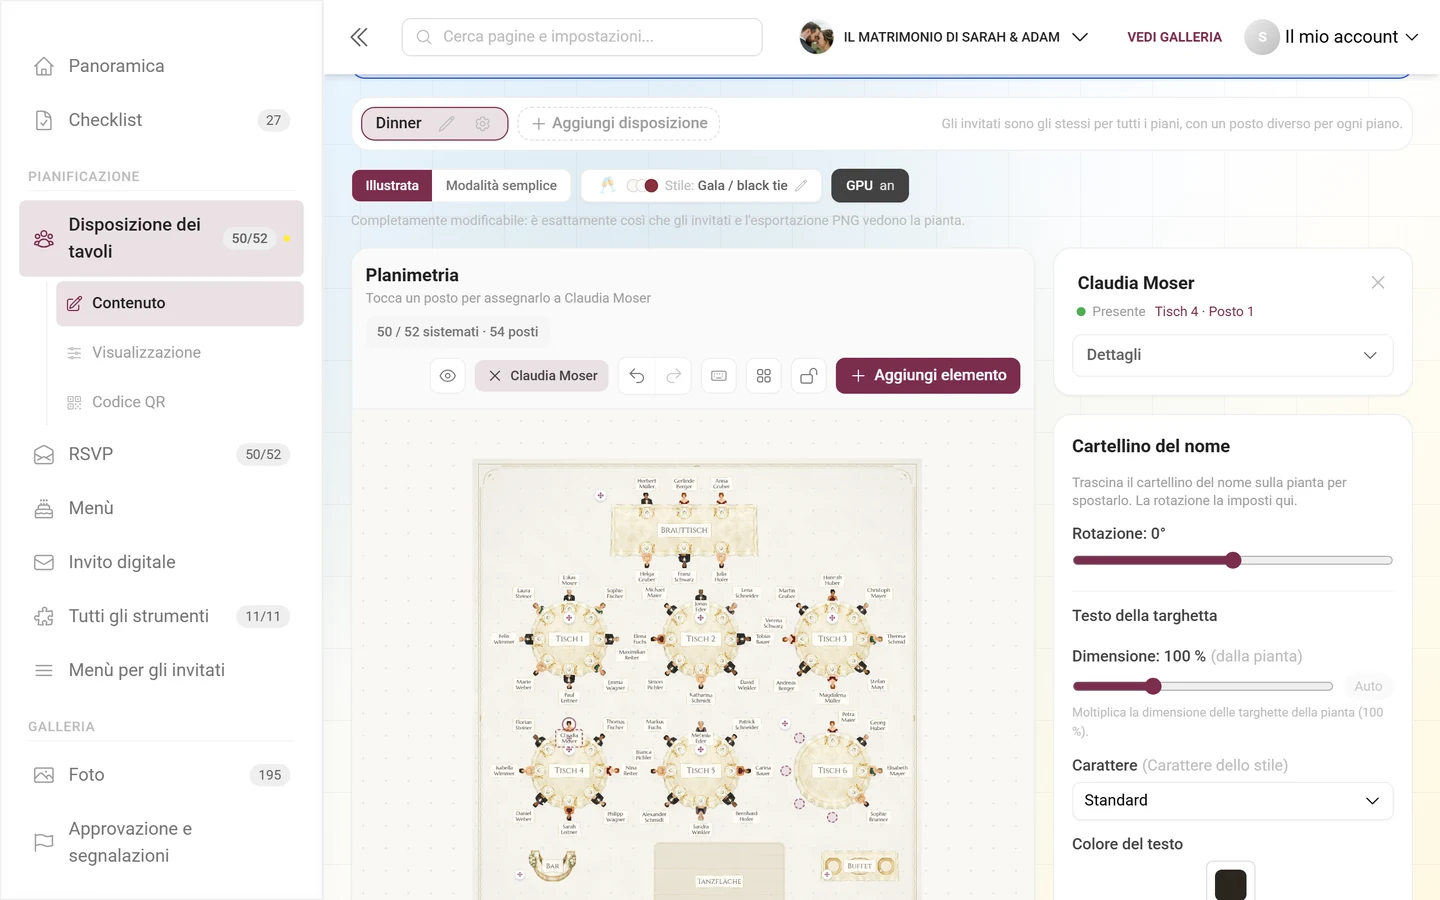Open Tutti gli strumenti via puzzle icon

[44, 616]
